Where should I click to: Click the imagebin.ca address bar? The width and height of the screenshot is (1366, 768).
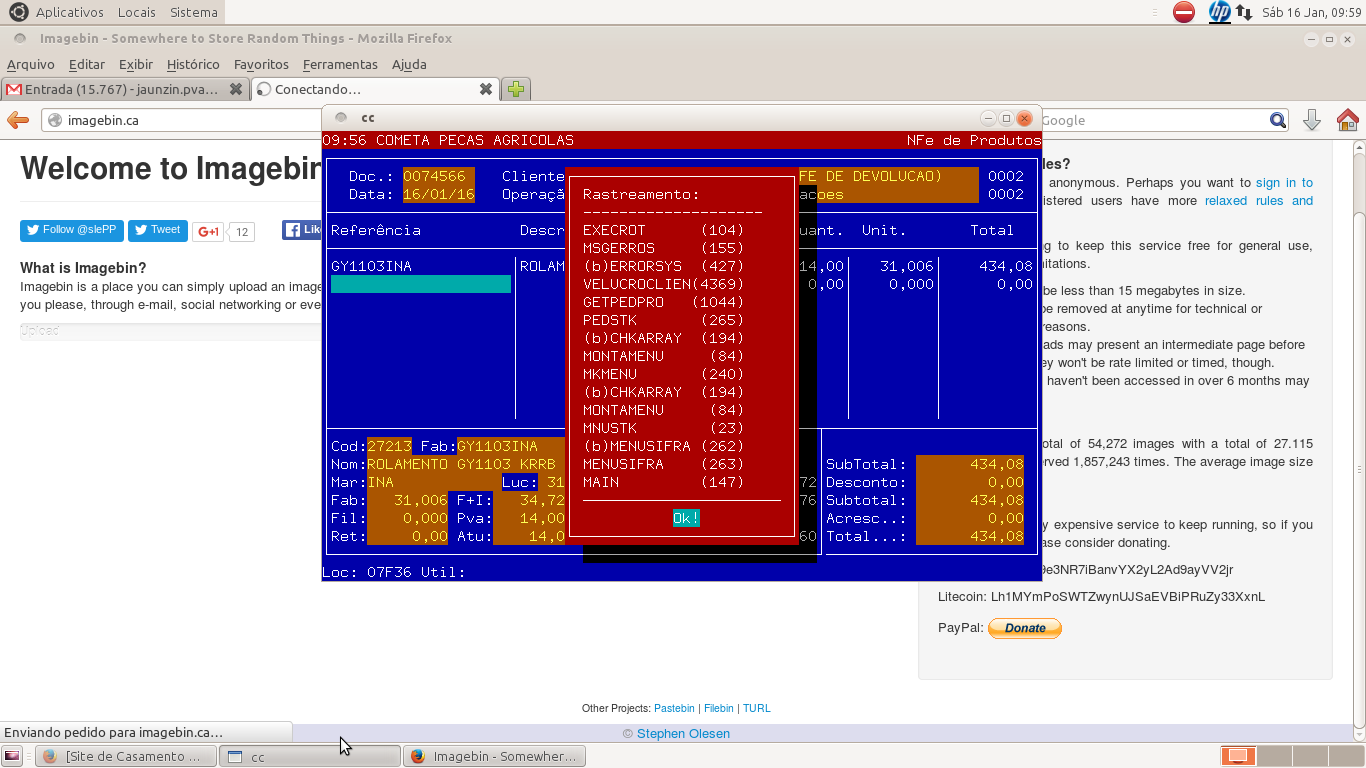click(x=180, y=120)
